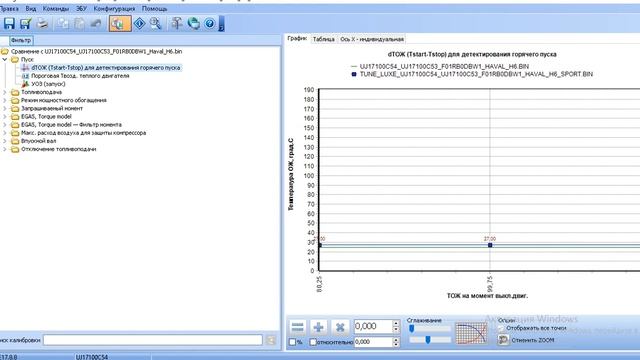Click the greyed Copy icon in toolbar

(x=62, y=24)
